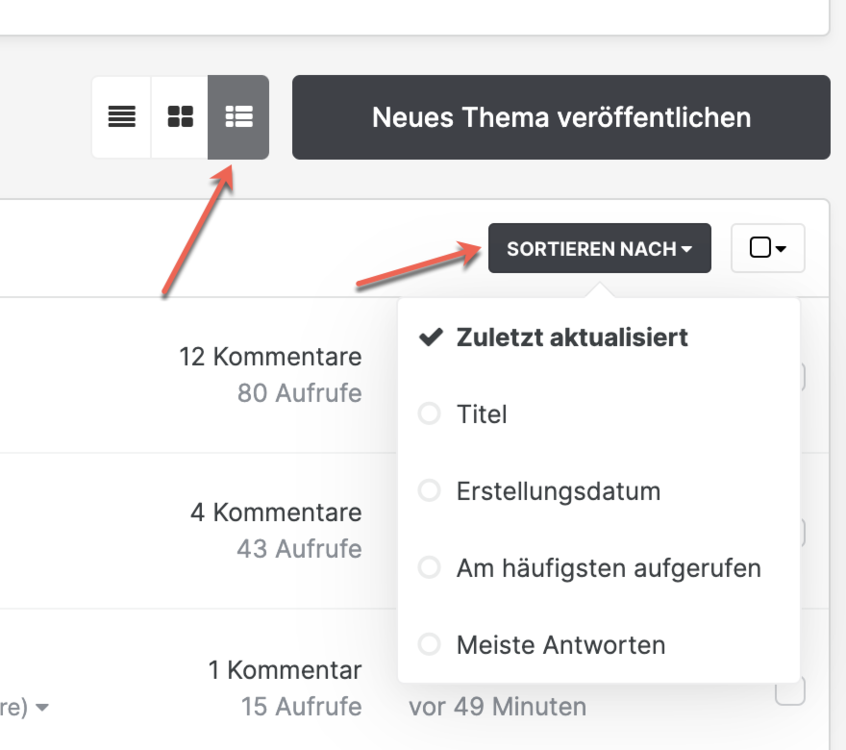Viewport: 846px width, 750px height.
Task: Click the vor 49 Minuten timestamp
Action: click(x=497, y=707)
